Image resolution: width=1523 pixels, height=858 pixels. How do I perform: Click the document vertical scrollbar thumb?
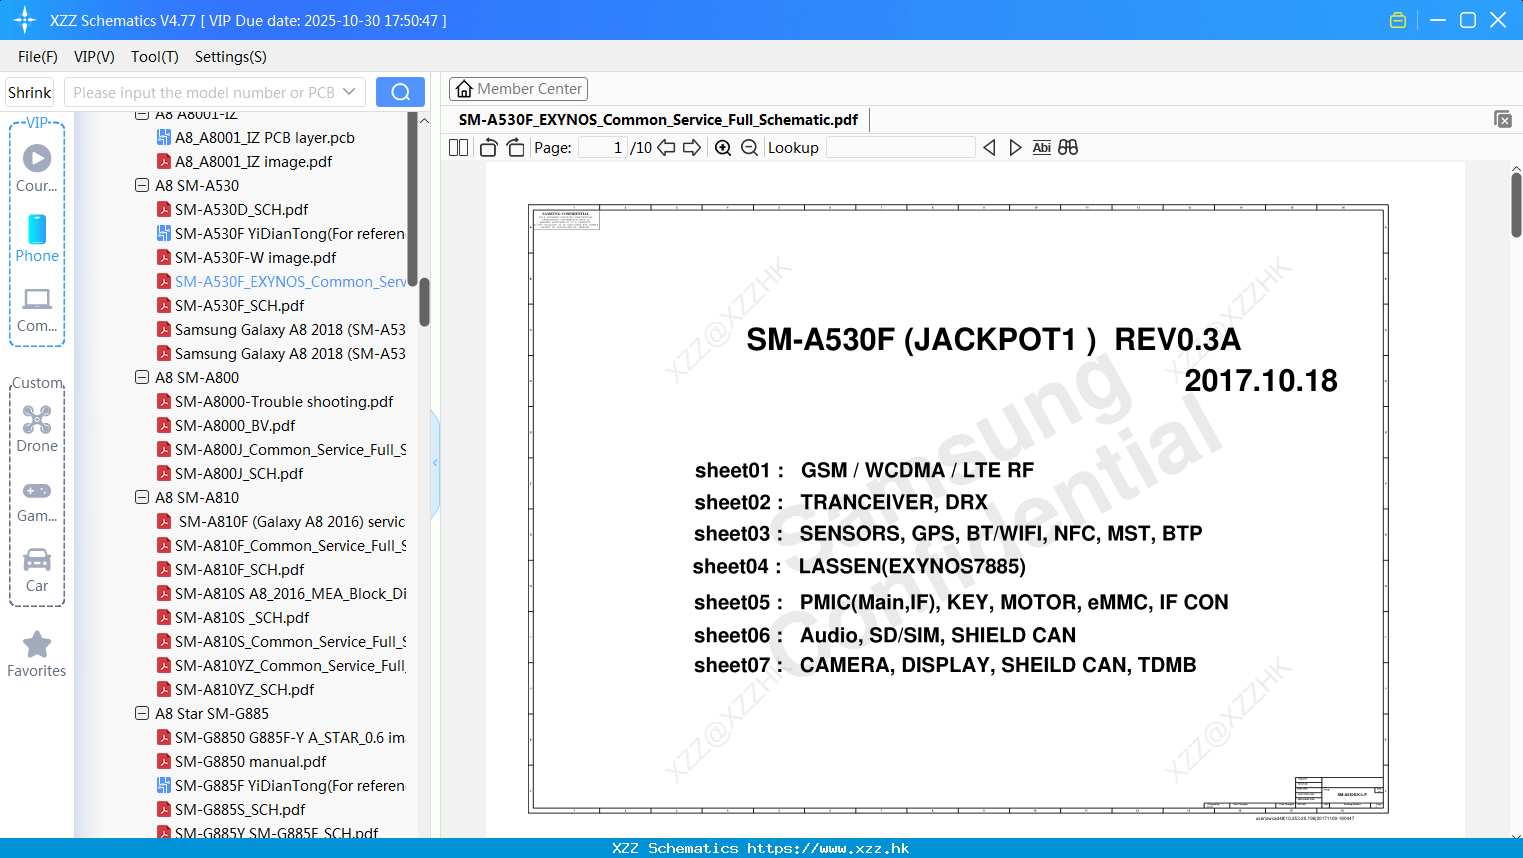point(1516,204)
